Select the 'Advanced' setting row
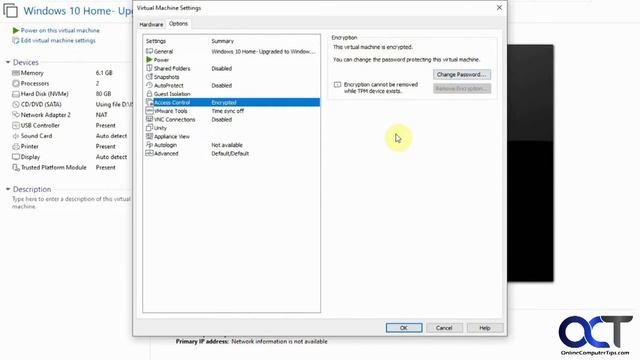The image size is (640, 360). coord(232,153)
